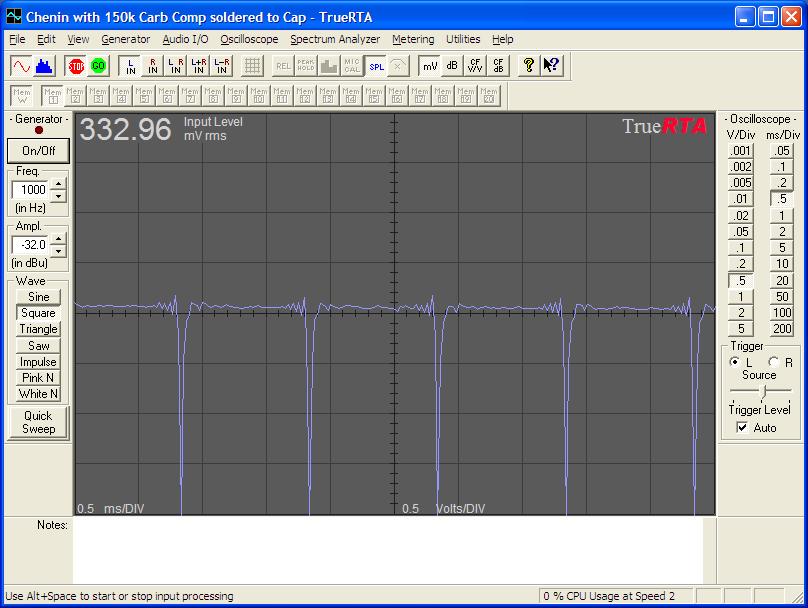
Task: Select the White N noise waveform
Action: tap(38, 394)
